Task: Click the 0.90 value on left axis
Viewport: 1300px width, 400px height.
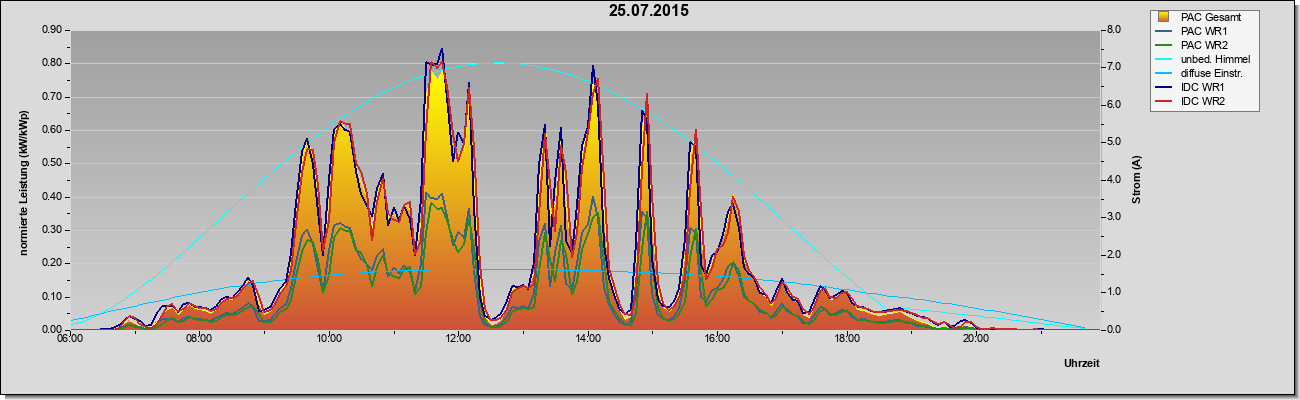Action: (52, 30)
